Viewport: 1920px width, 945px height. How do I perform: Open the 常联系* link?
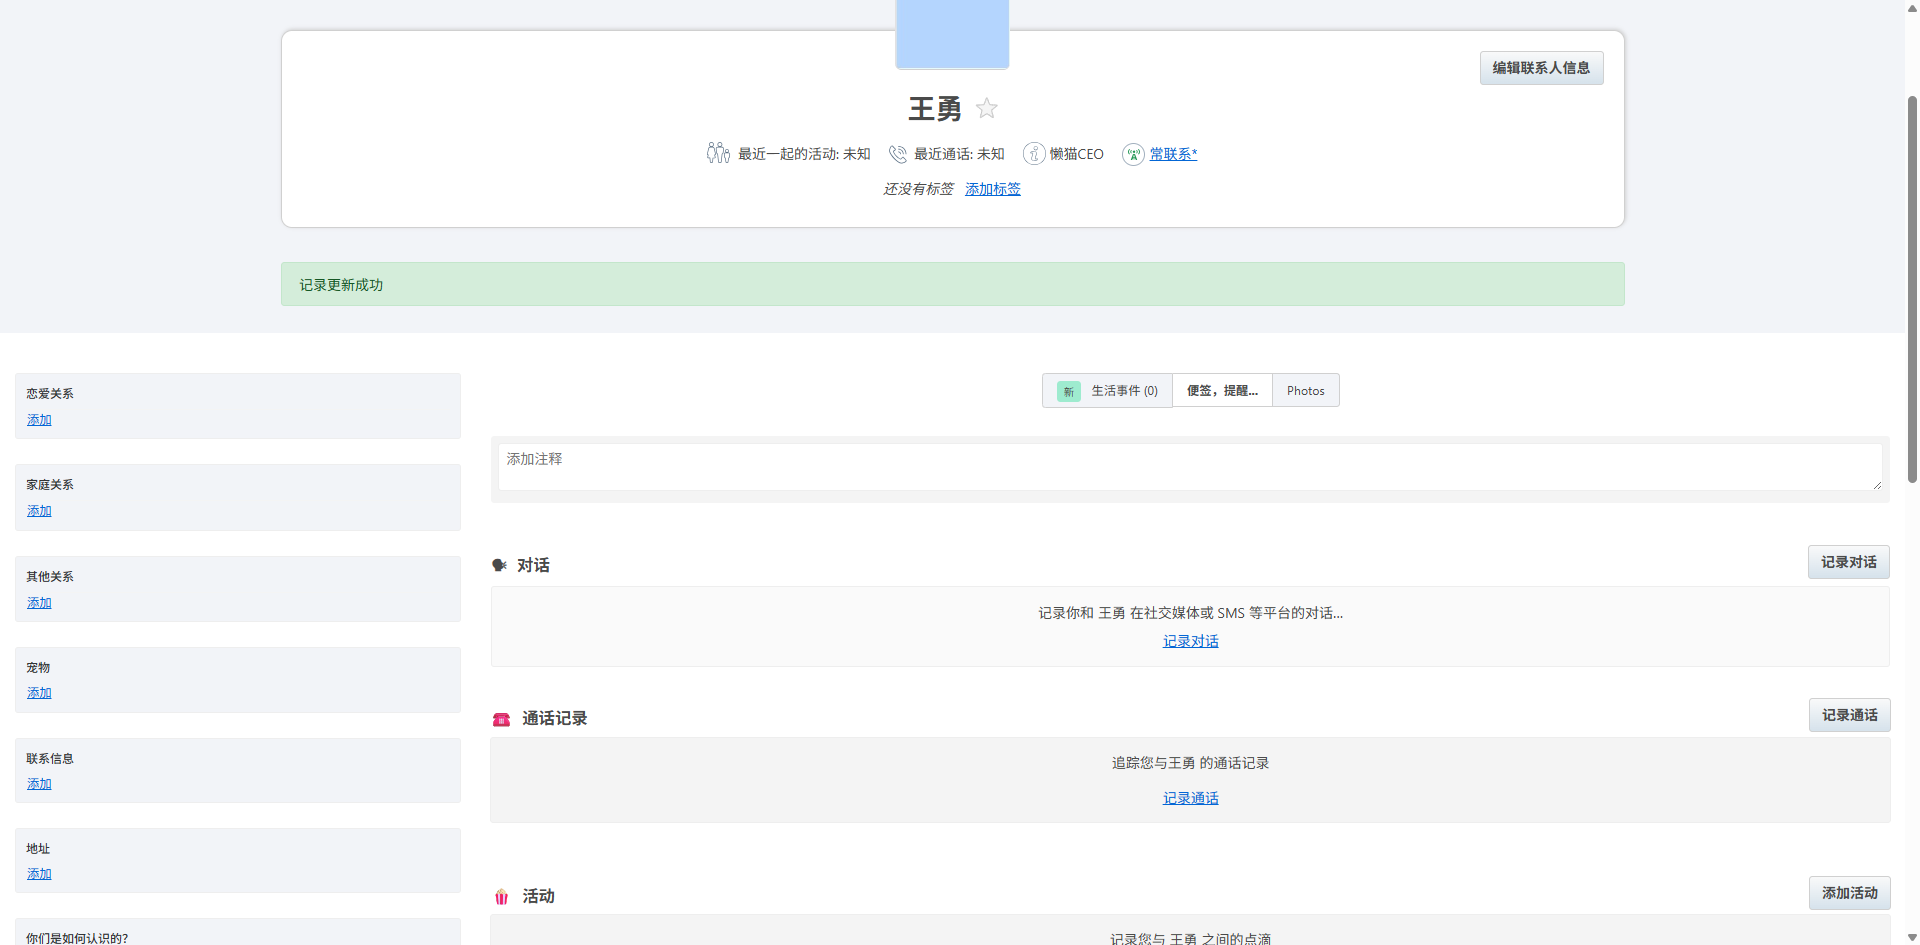[x=1173, y=154]
